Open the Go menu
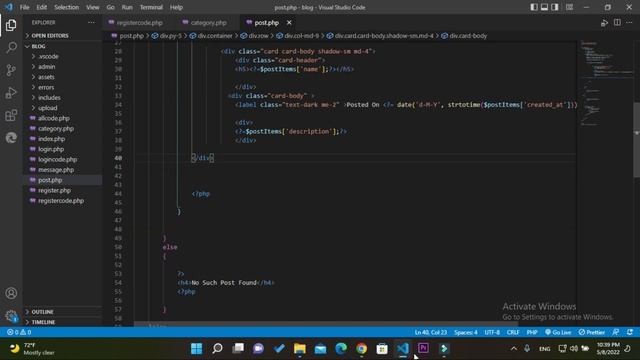640x360 pixels. point(111,7)
